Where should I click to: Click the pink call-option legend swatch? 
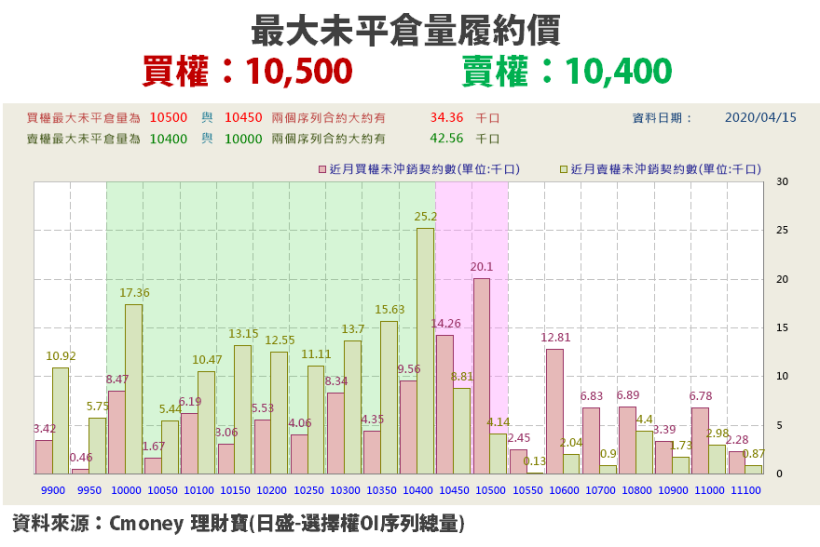click(x=323, y=169)
